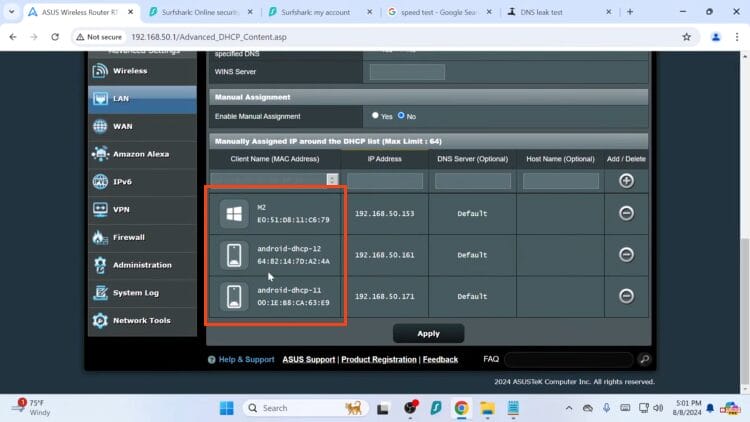Viewport: 750px width, 422px height.
Task: Close the DNS leak test tab
Action: 608,12
